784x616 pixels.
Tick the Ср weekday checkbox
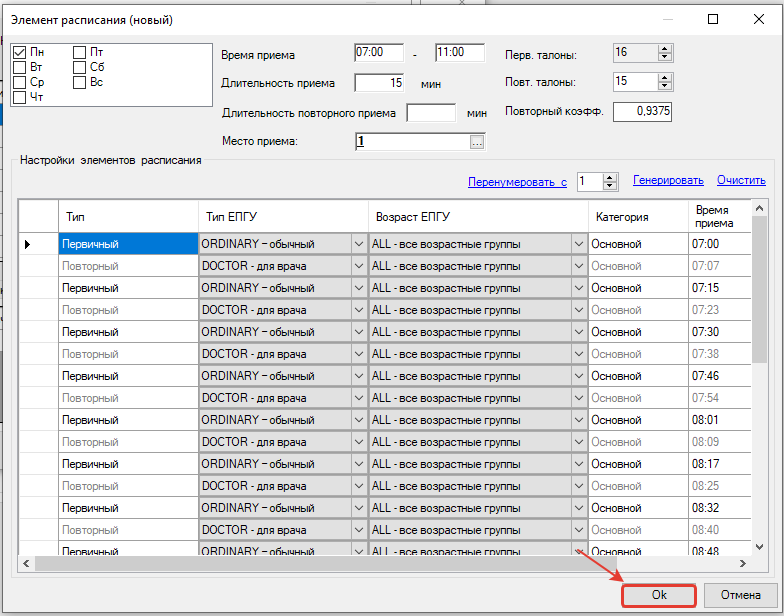pos(20,82)
